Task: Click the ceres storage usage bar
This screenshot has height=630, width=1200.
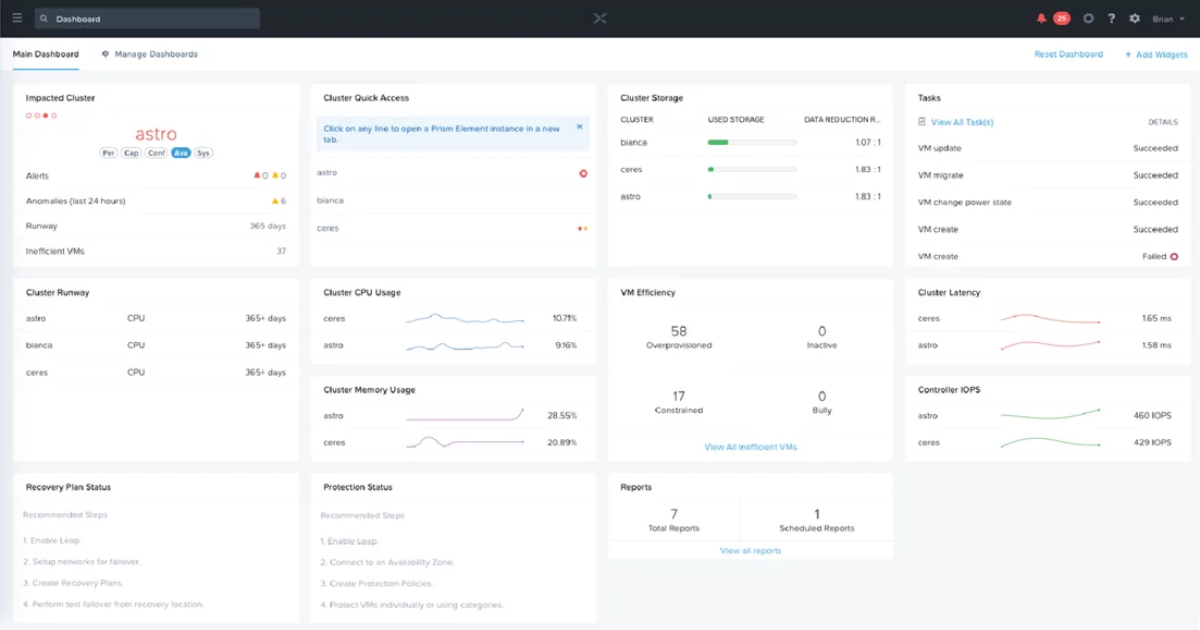Action: click(752, 170)
